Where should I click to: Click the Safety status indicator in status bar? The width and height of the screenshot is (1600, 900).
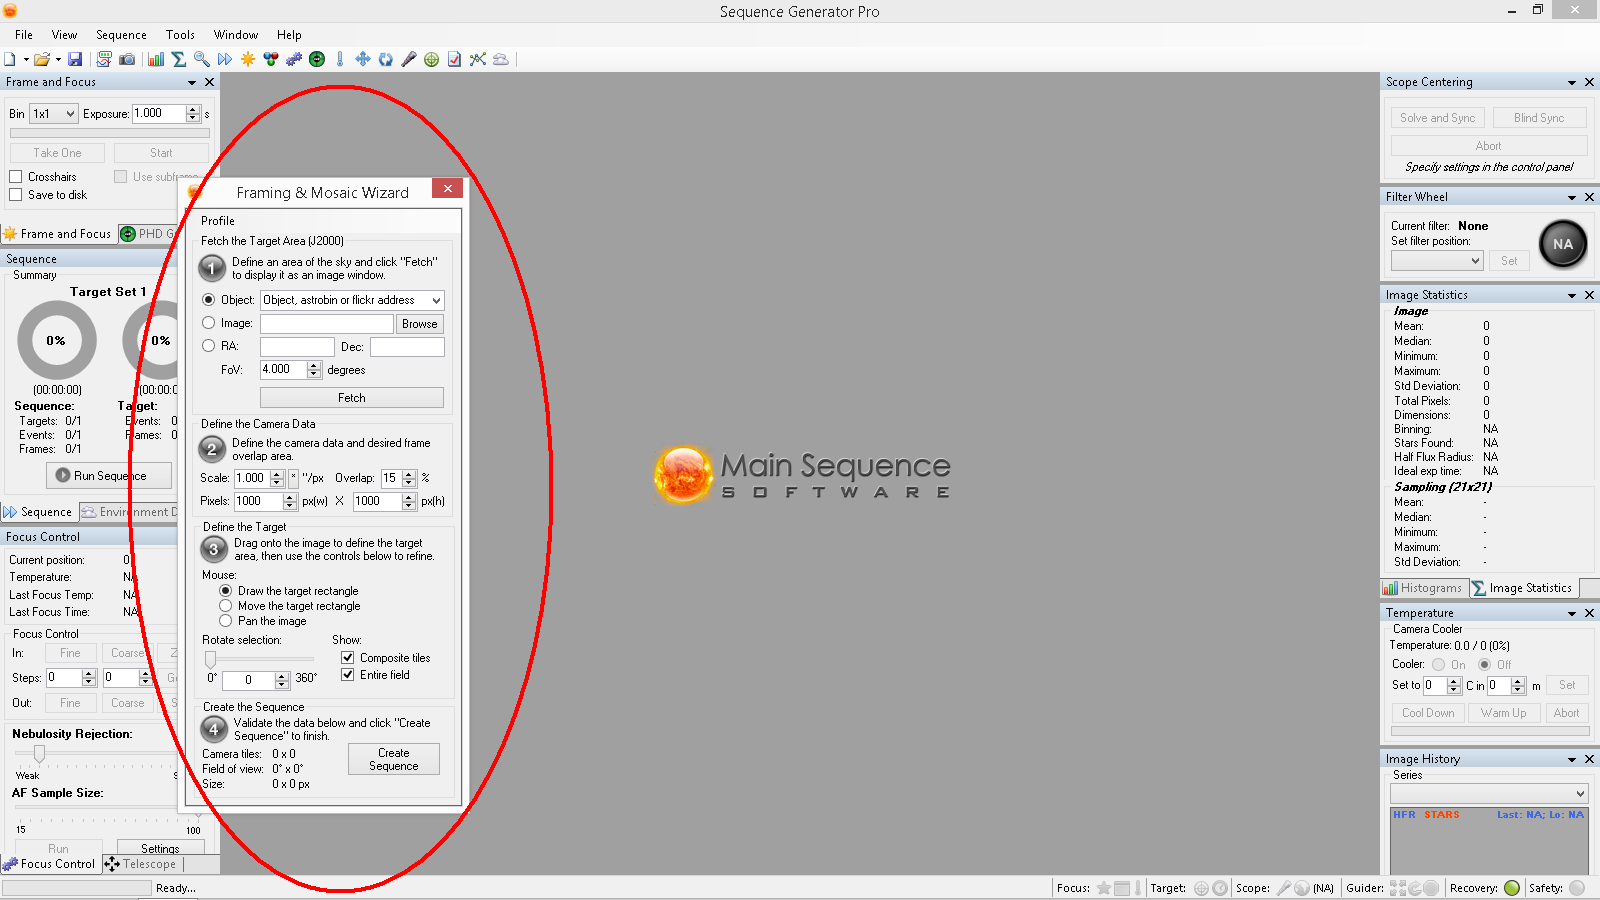[1577, 888]
